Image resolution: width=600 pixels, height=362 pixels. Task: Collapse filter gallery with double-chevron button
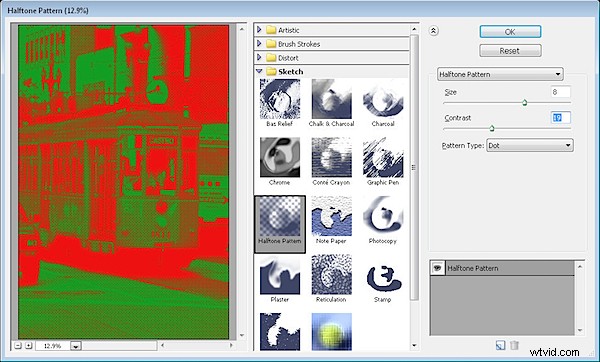pyautogui.click(x=434, y=31)
